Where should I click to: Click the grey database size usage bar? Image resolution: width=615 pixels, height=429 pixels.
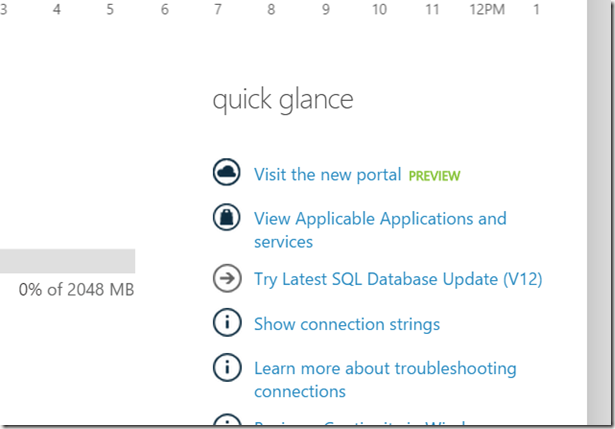(67, 261)
